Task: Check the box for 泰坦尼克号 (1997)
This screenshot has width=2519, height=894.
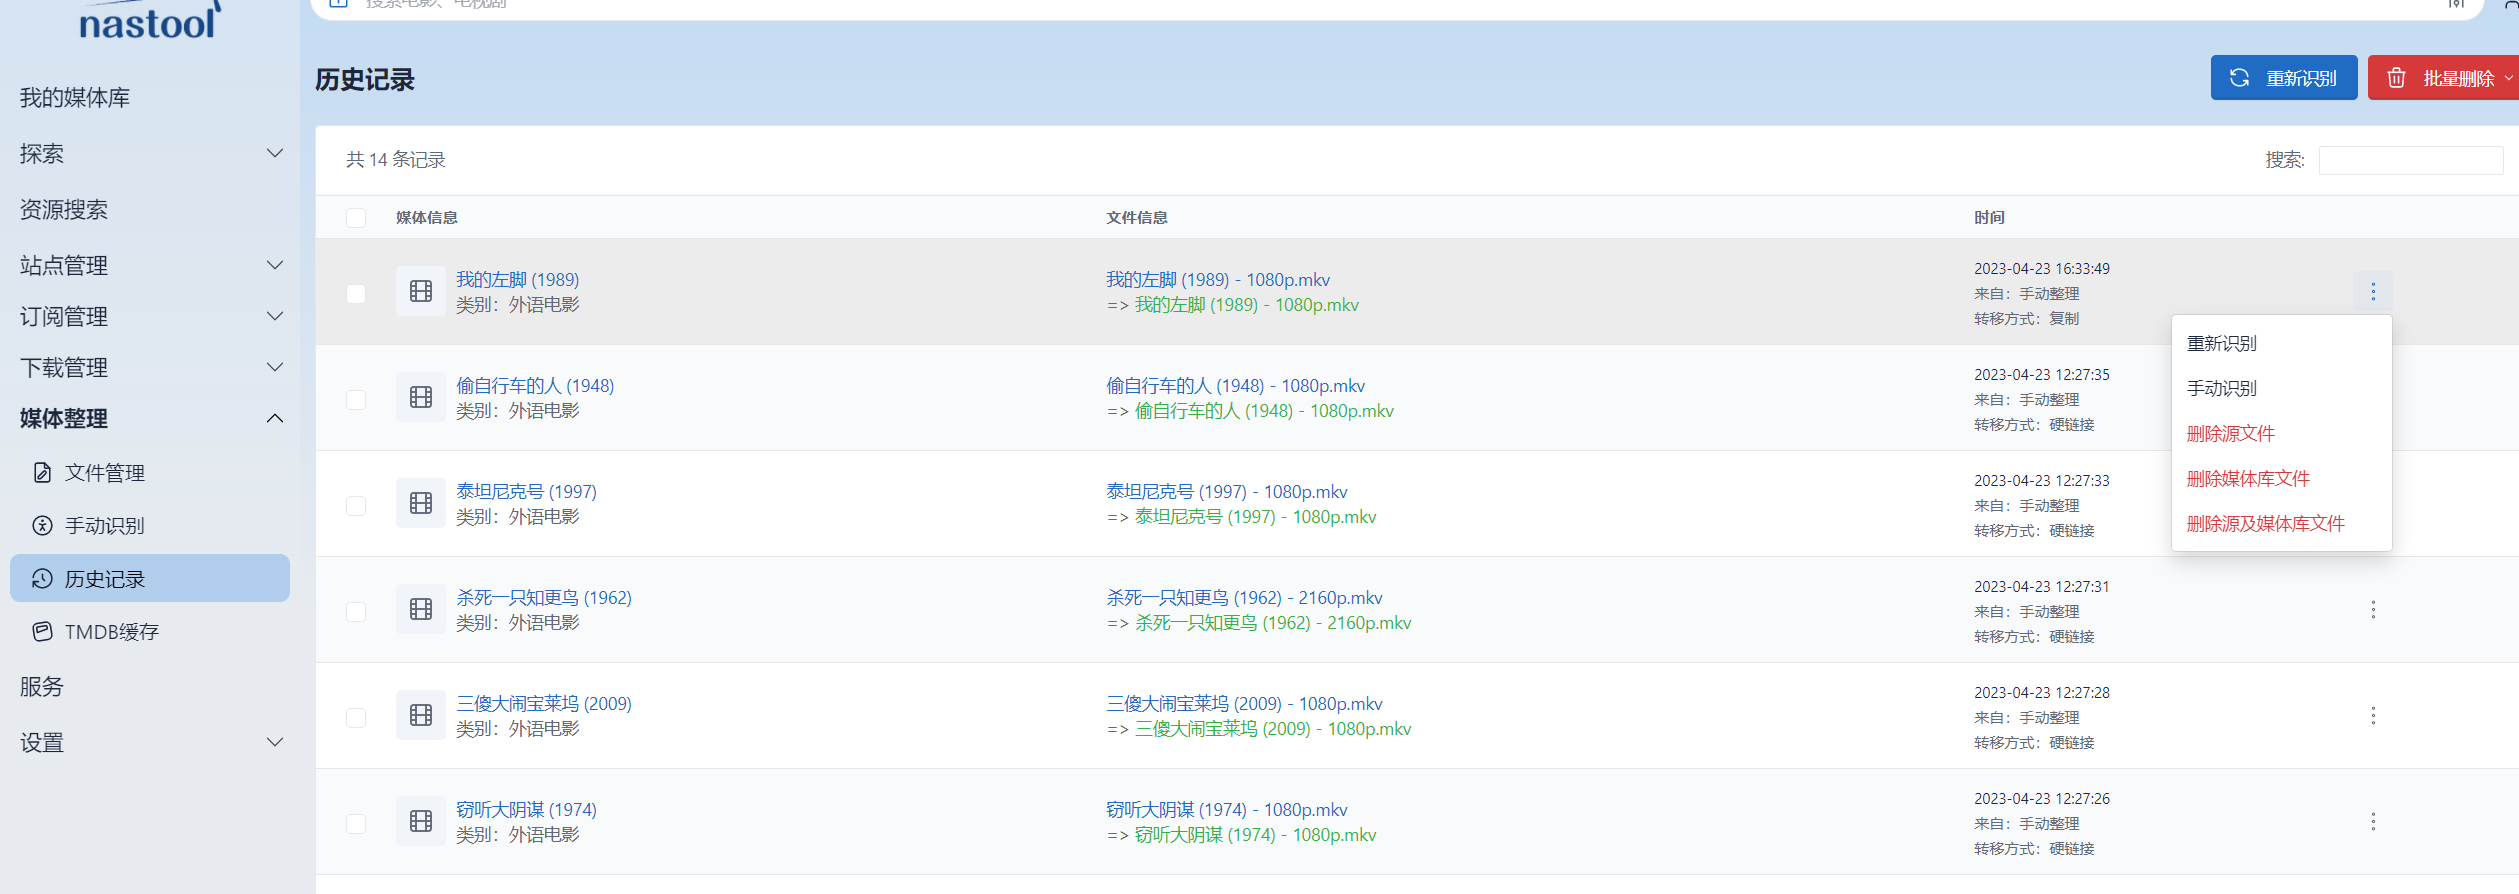Action: click(x=356, y=505)
